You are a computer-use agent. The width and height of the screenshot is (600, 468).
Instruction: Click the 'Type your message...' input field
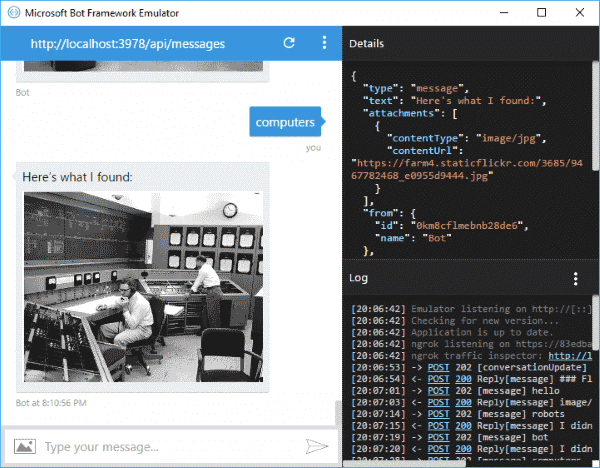tap(172, 447)
